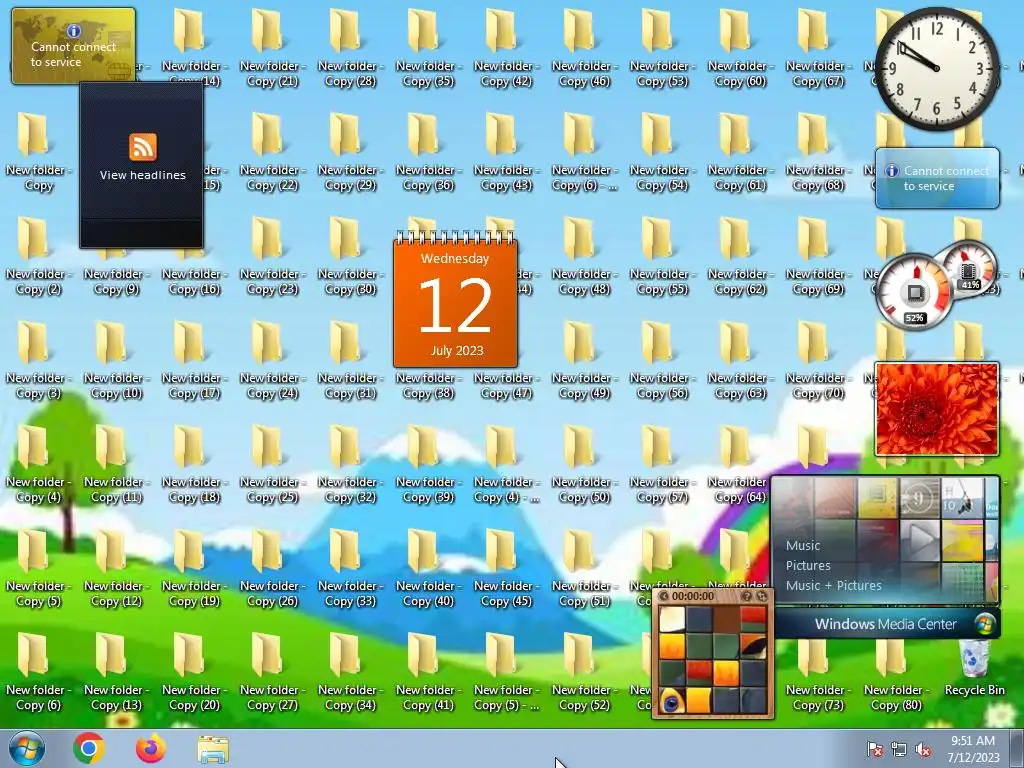Select Pictures in Media Center gadget
The image size is (1024, 768).
[808, 566]
